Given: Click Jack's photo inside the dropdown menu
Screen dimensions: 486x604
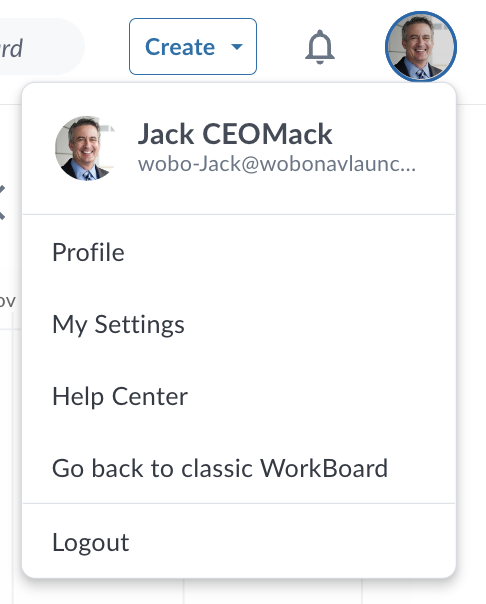Looking at the screenshot, I should coord(85,148).
